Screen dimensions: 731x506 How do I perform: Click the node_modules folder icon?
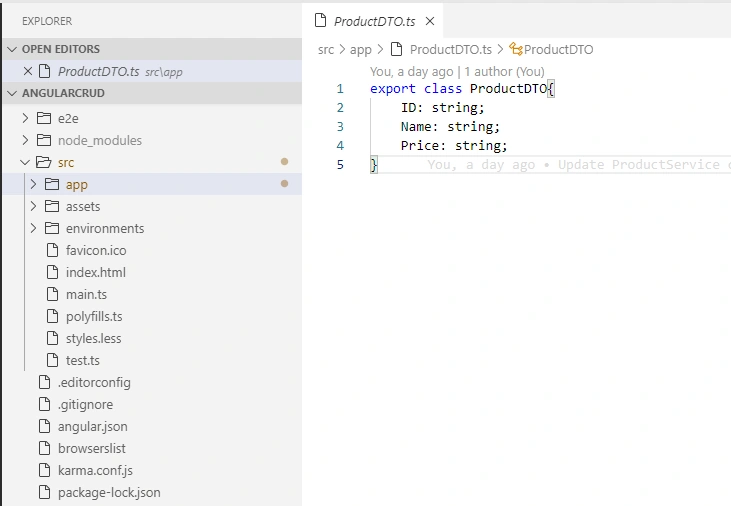44,140
